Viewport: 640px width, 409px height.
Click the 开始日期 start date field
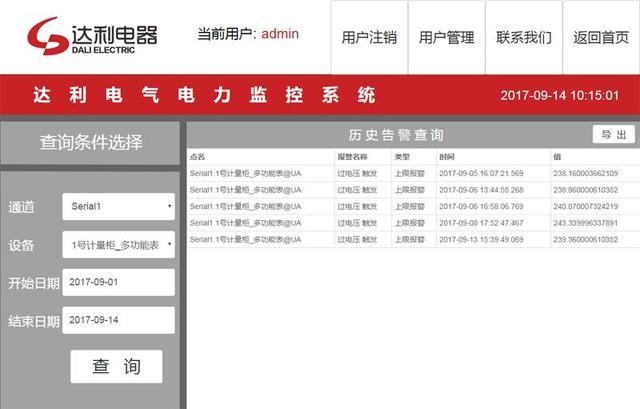click(118, 283)
